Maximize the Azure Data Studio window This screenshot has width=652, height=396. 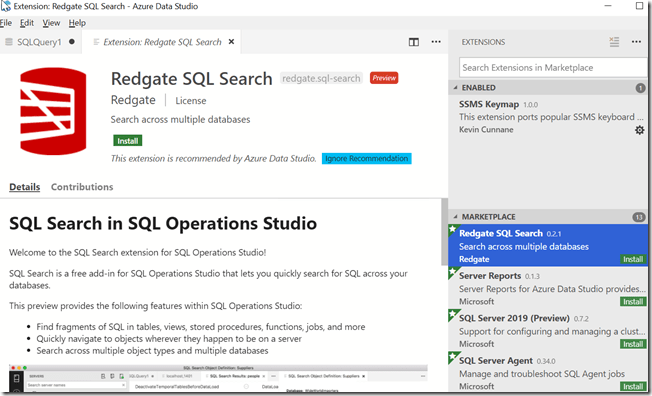640,6
